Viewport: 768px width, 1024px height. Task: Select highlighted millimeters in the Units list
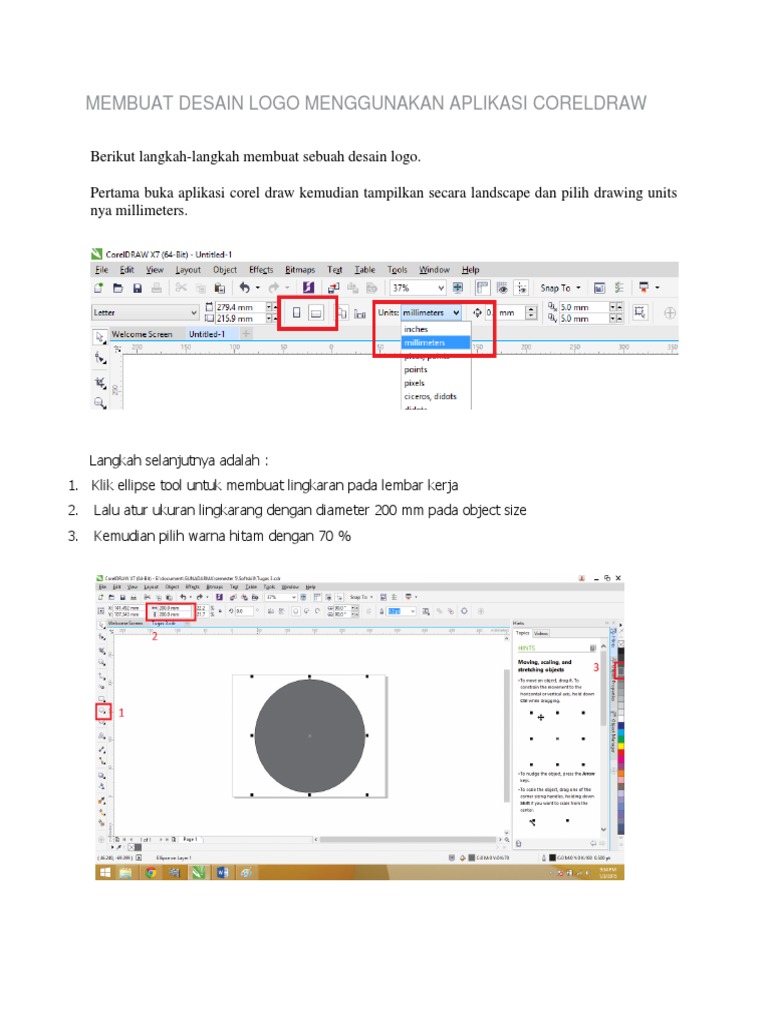(x=436, y=343)
